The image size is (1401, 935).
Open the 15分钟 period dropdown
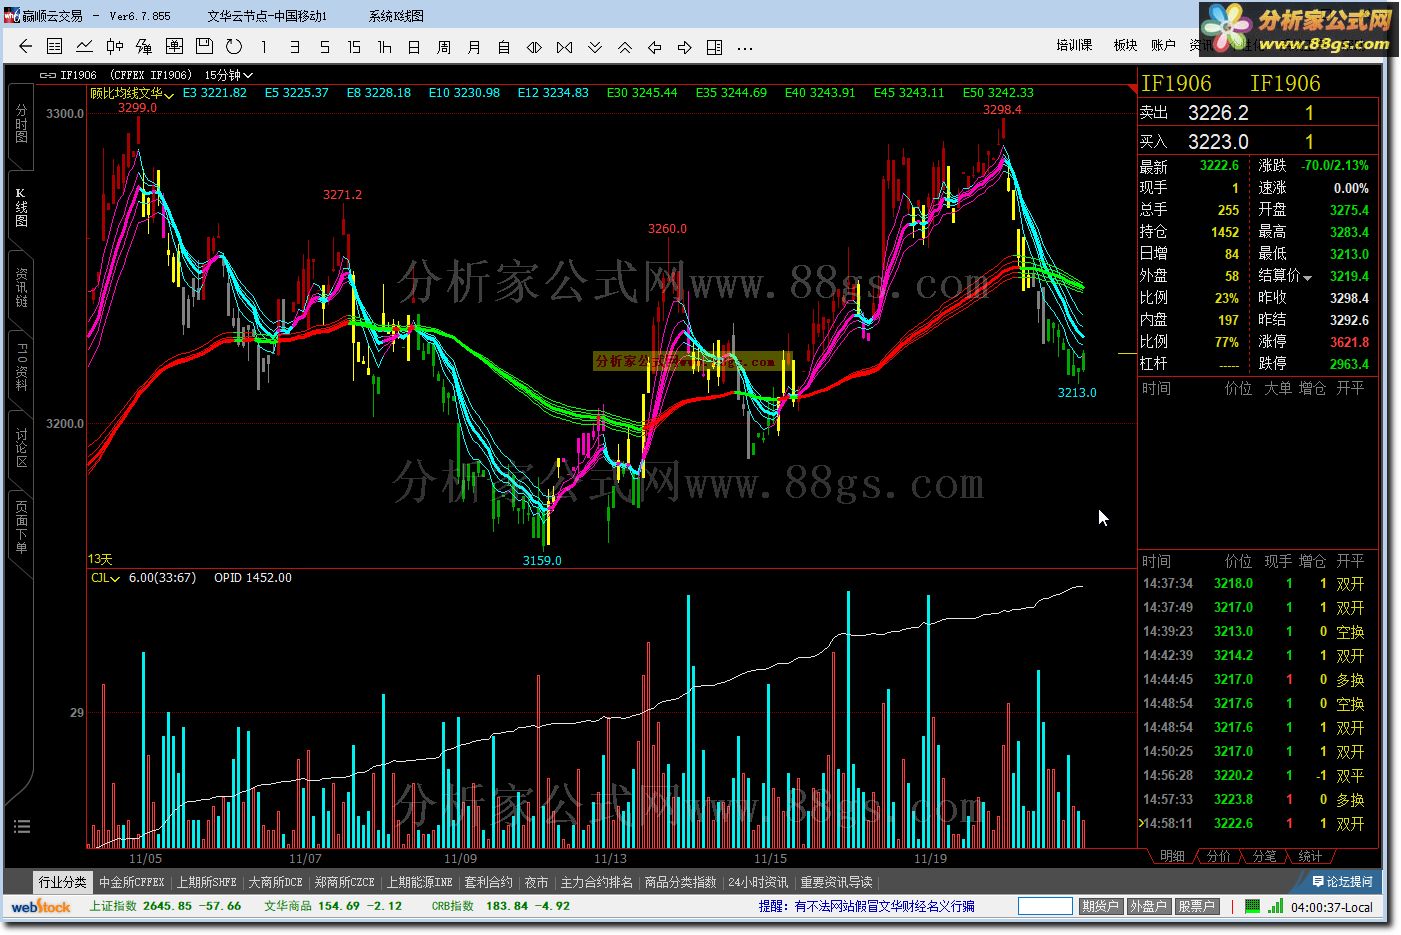point(229,75)
